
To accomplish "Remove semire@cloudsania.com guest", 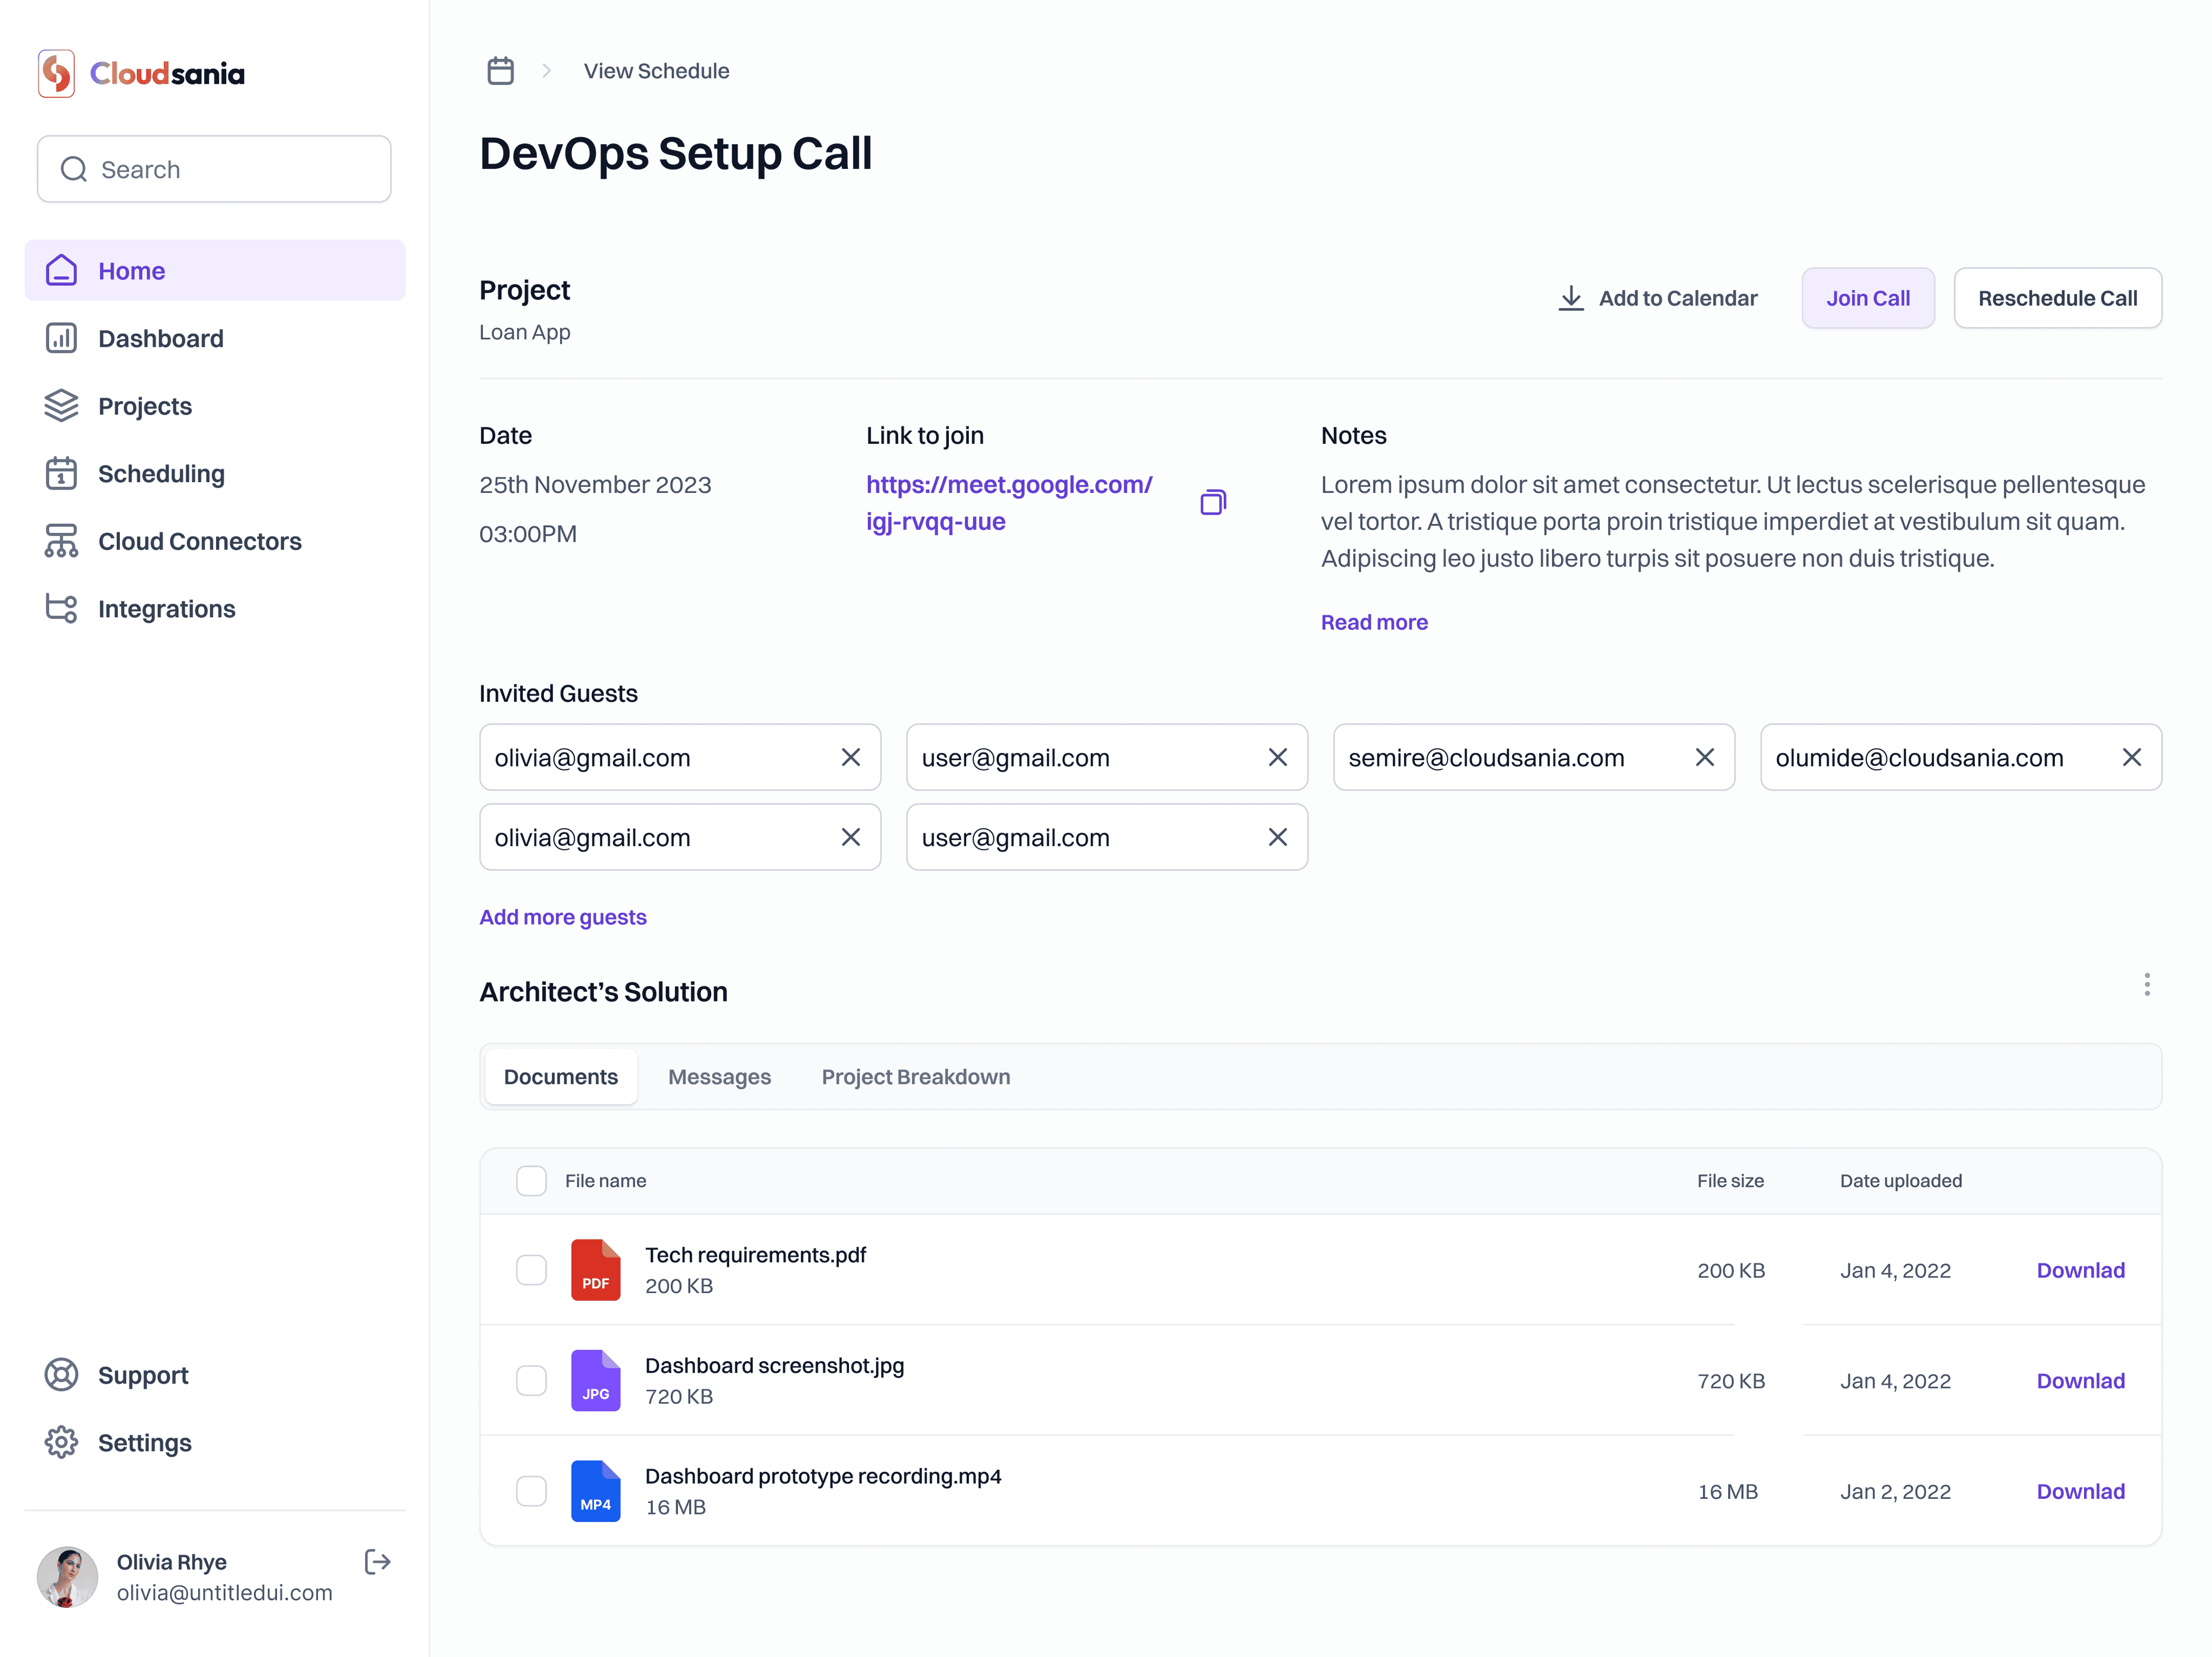I will click(x=1704, y=758).
